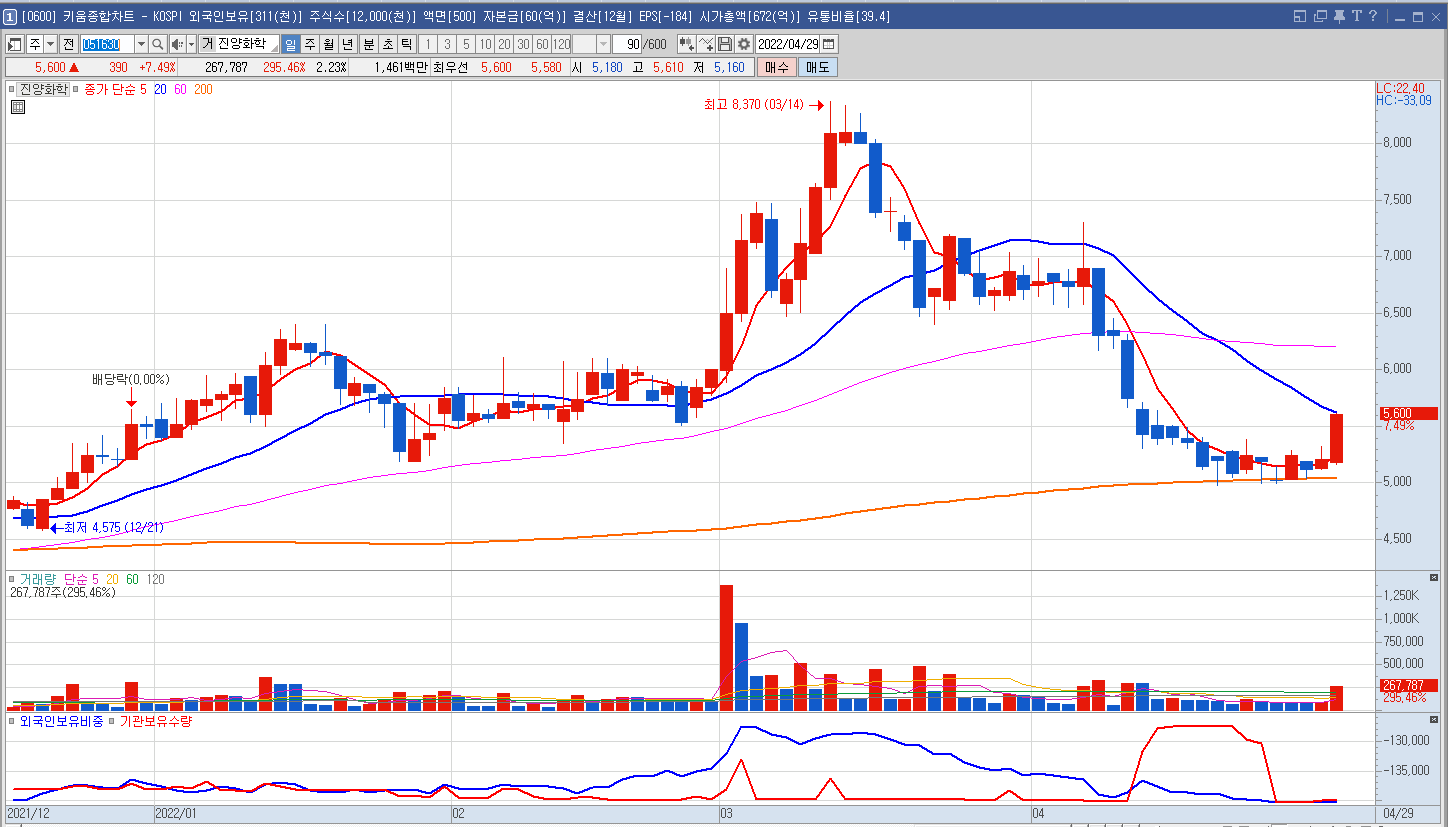This screenshot has height=827, width=1448.
Task: Pin the window with pushpin icon
Action: (1340, 16)
